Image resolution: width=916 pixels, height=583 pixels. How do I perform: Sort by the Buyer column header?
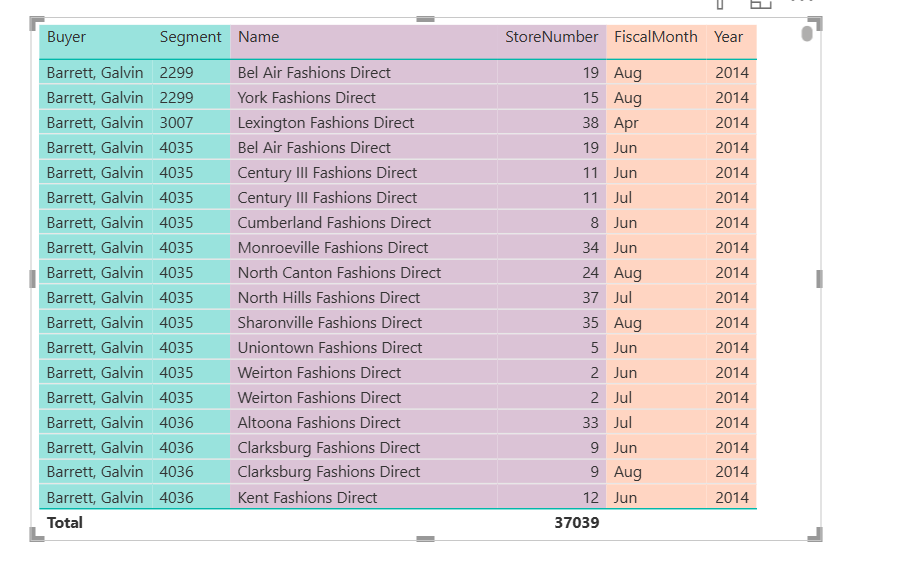pos(66,37)
